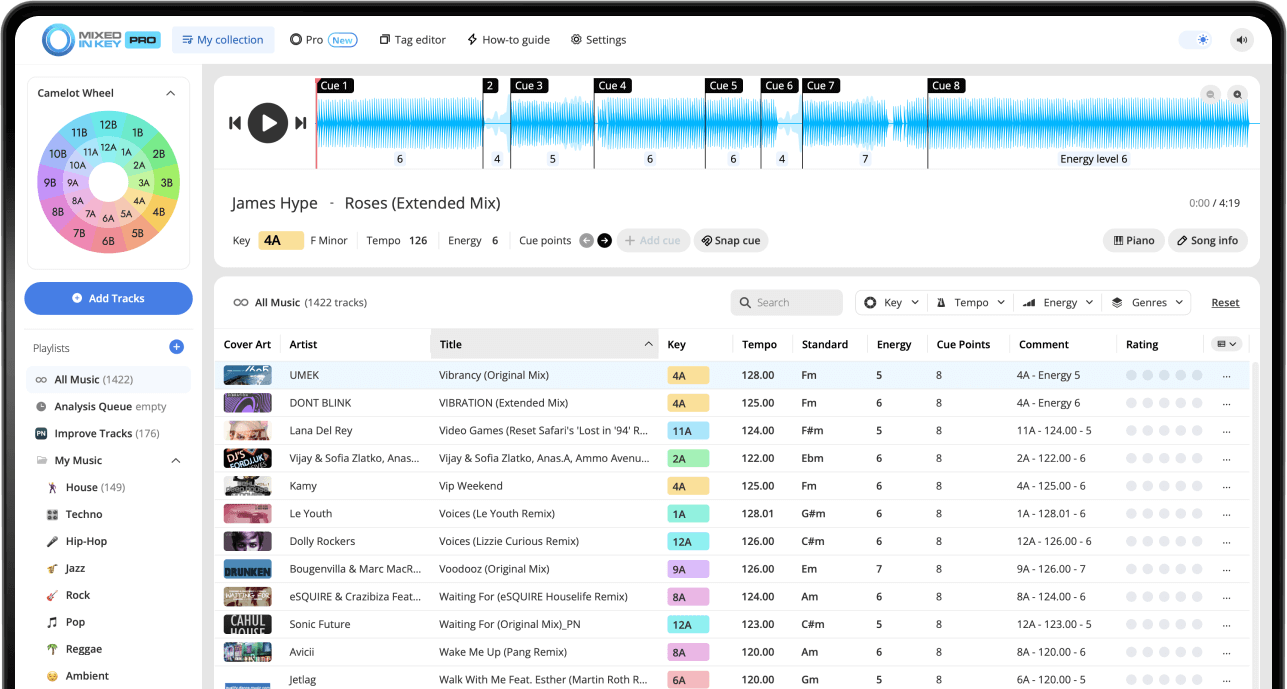
Task: Open the Genres filter dropdown
Action: coord(1147,302)
